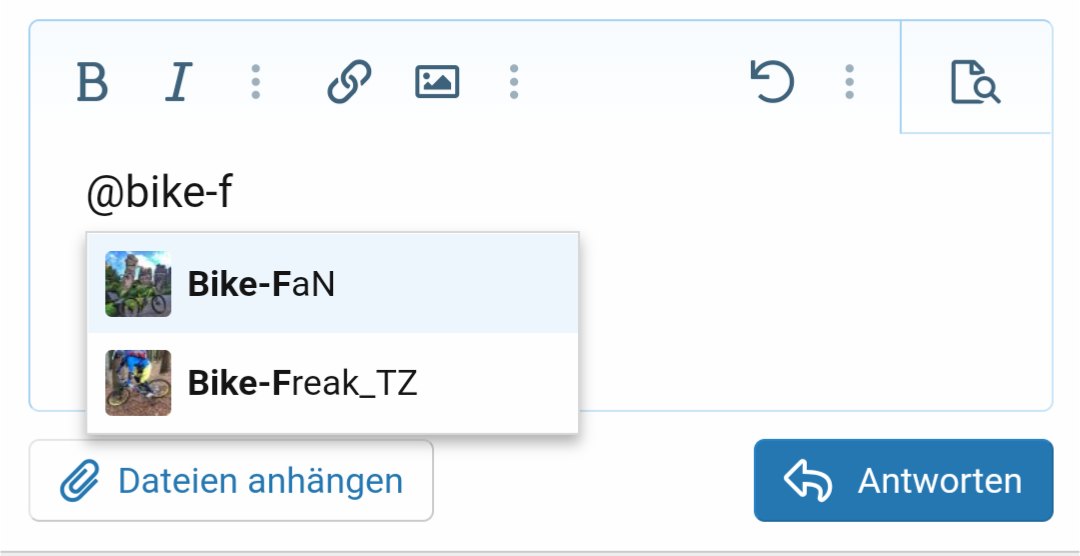Click the reply arrow icon in Antworten

coord(808,480)
